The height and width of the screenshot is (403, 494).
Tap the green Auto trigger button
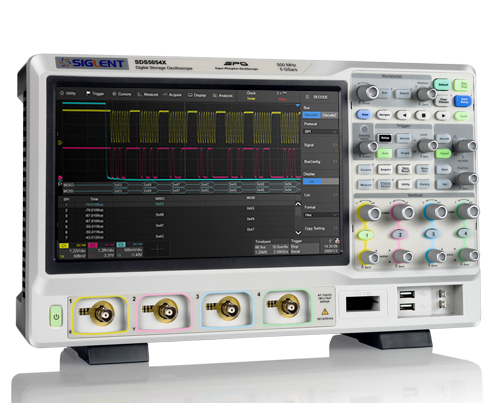(x=384, y=153)
